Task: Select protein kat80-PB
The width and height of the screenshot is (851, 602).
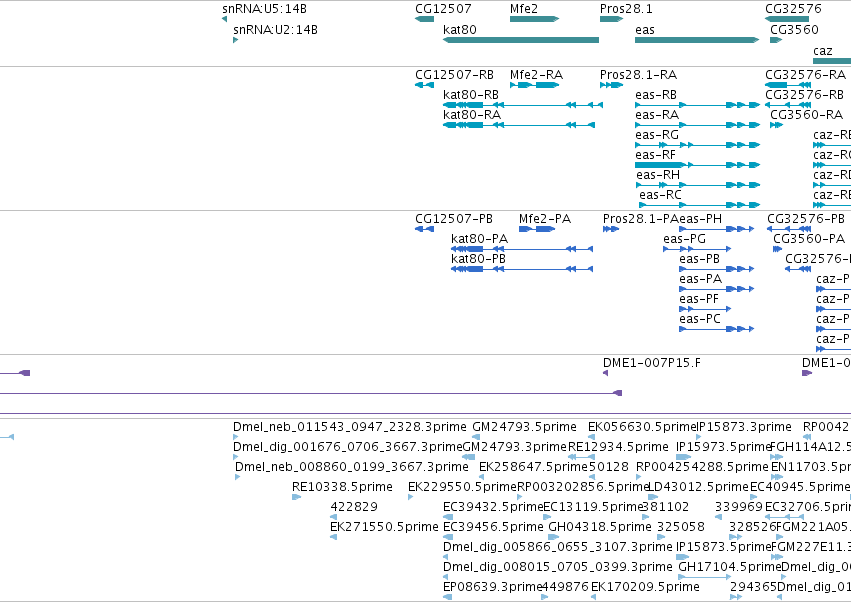Action: point(522,269)
